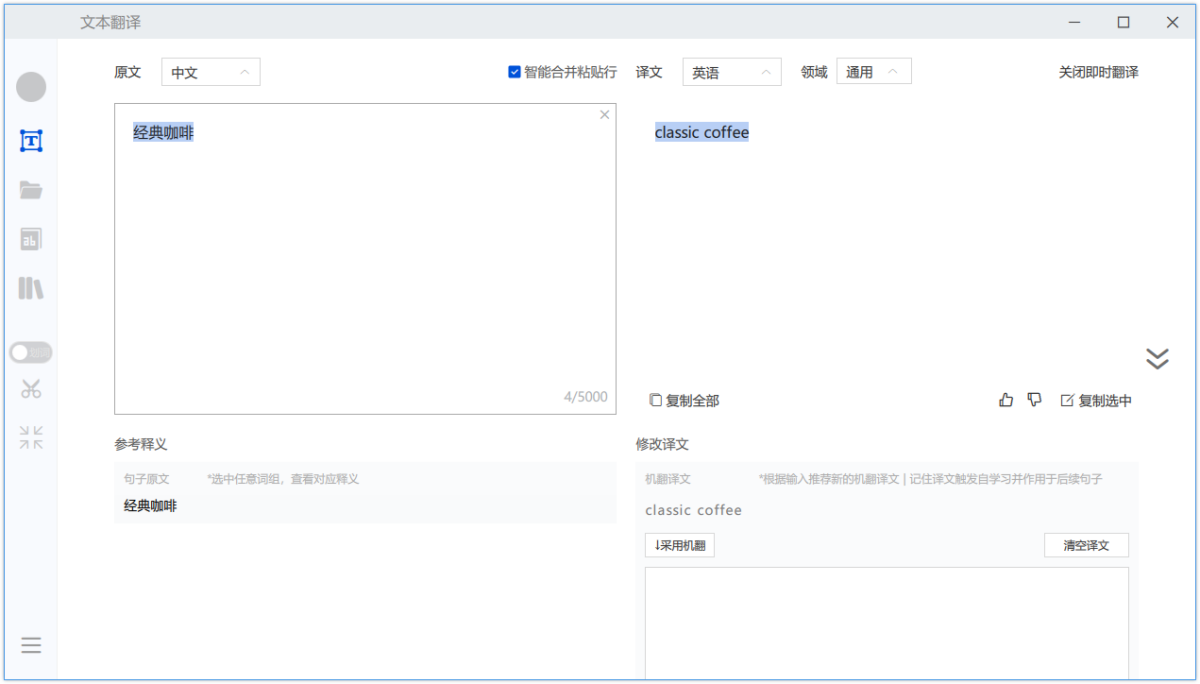Toggle the sidebar on/off switch
Image resolution: width=1200 pixels, height=684 pixels.
pos(31,352)
